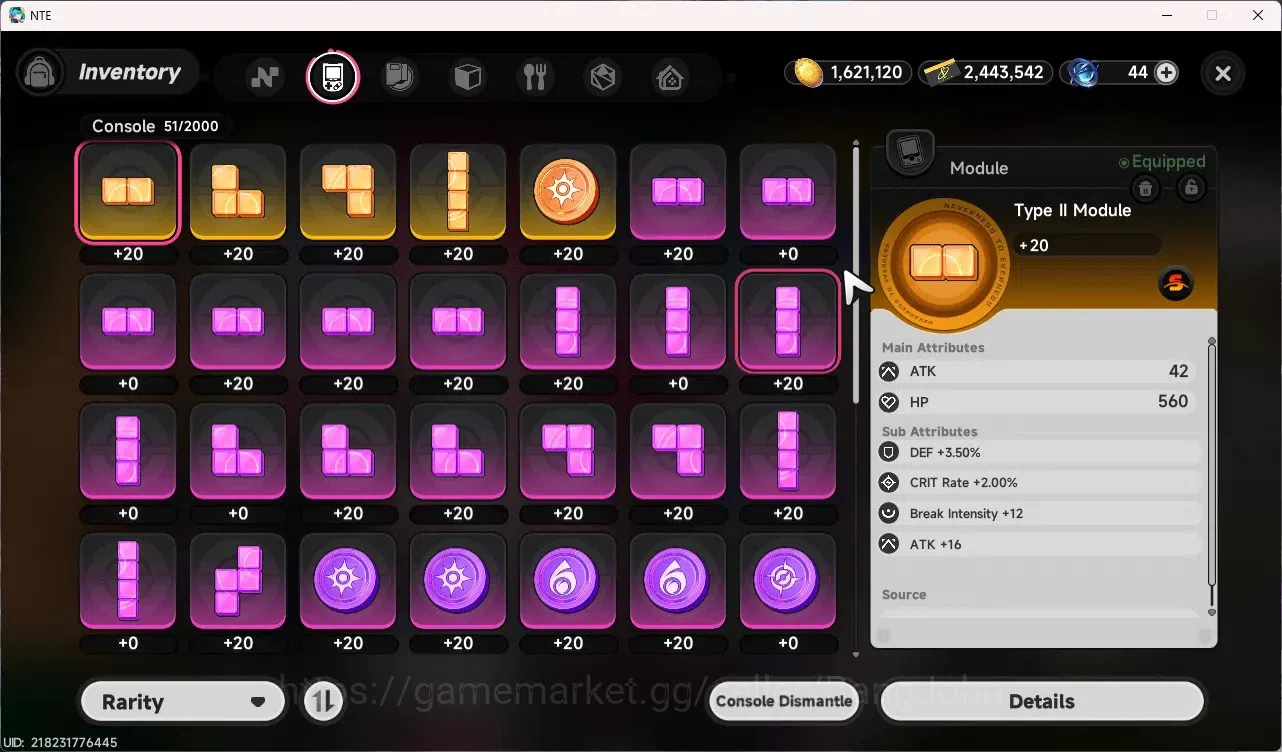Open the N-logo inventory category

point(265,77)
